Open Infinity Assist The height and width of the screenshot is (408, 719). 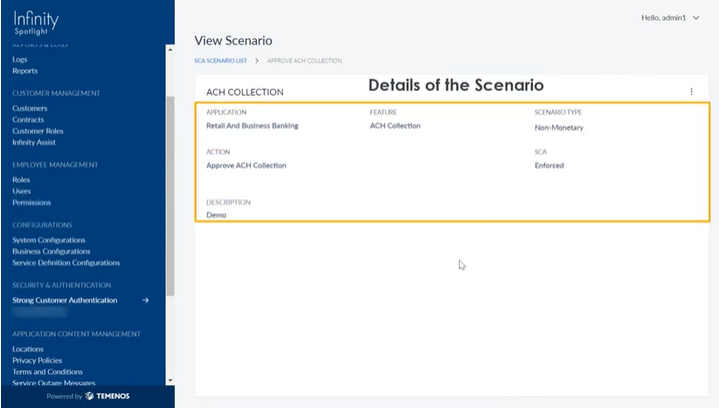34,142
